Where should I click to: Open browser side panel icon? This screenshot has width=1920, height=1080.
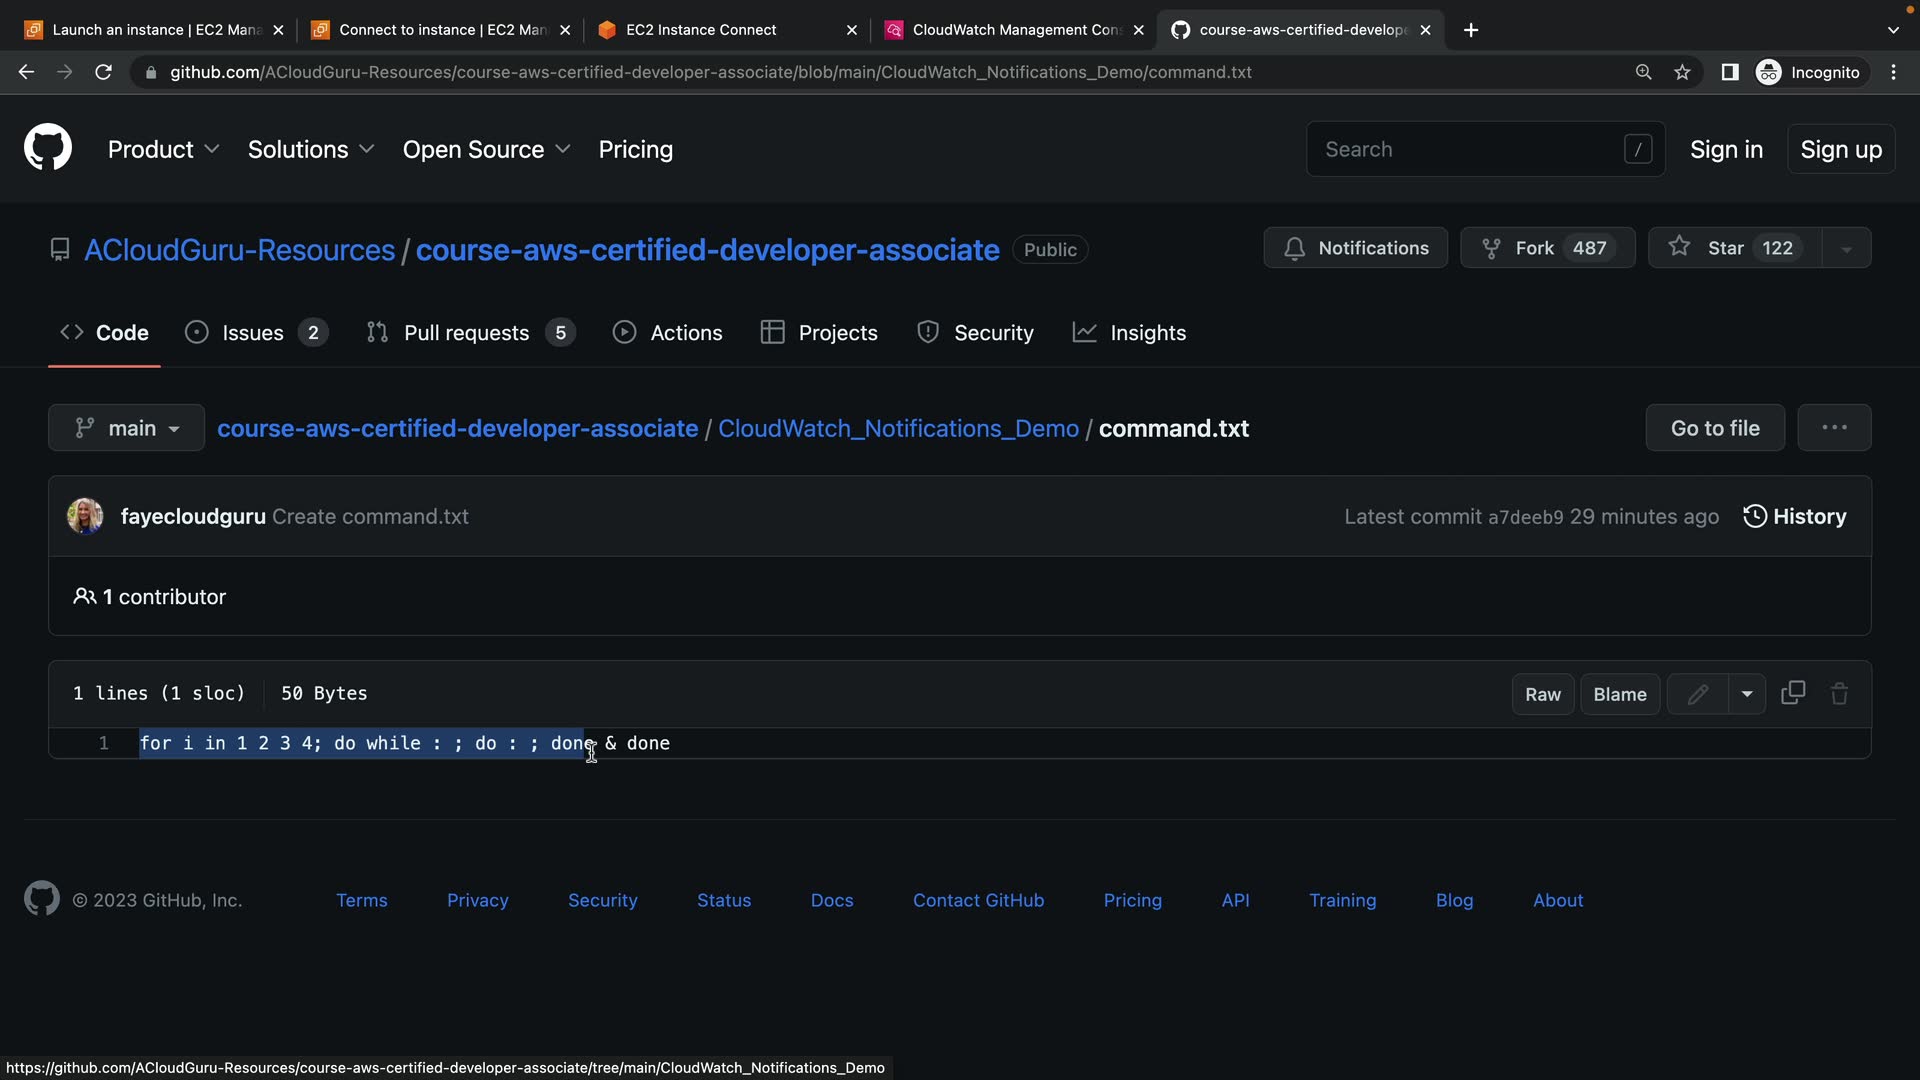pos(1730,72)
